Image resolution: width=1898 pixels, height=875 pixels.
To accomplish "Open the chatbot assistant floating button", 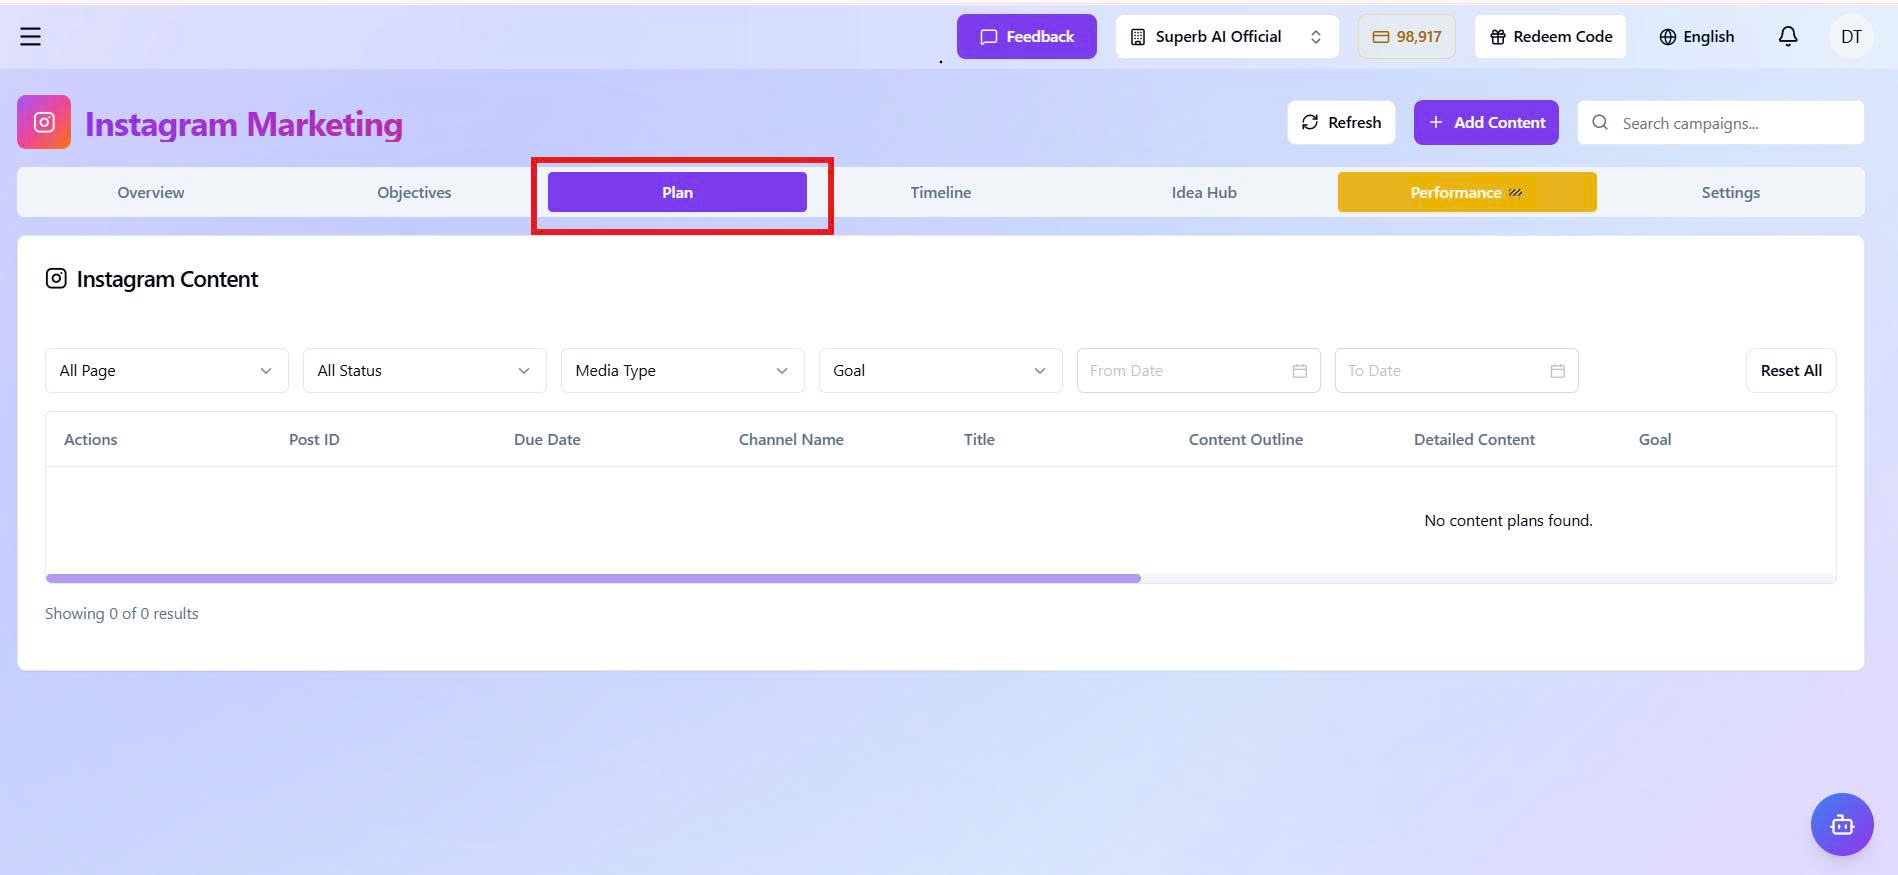I will [x=1841, y=824].
